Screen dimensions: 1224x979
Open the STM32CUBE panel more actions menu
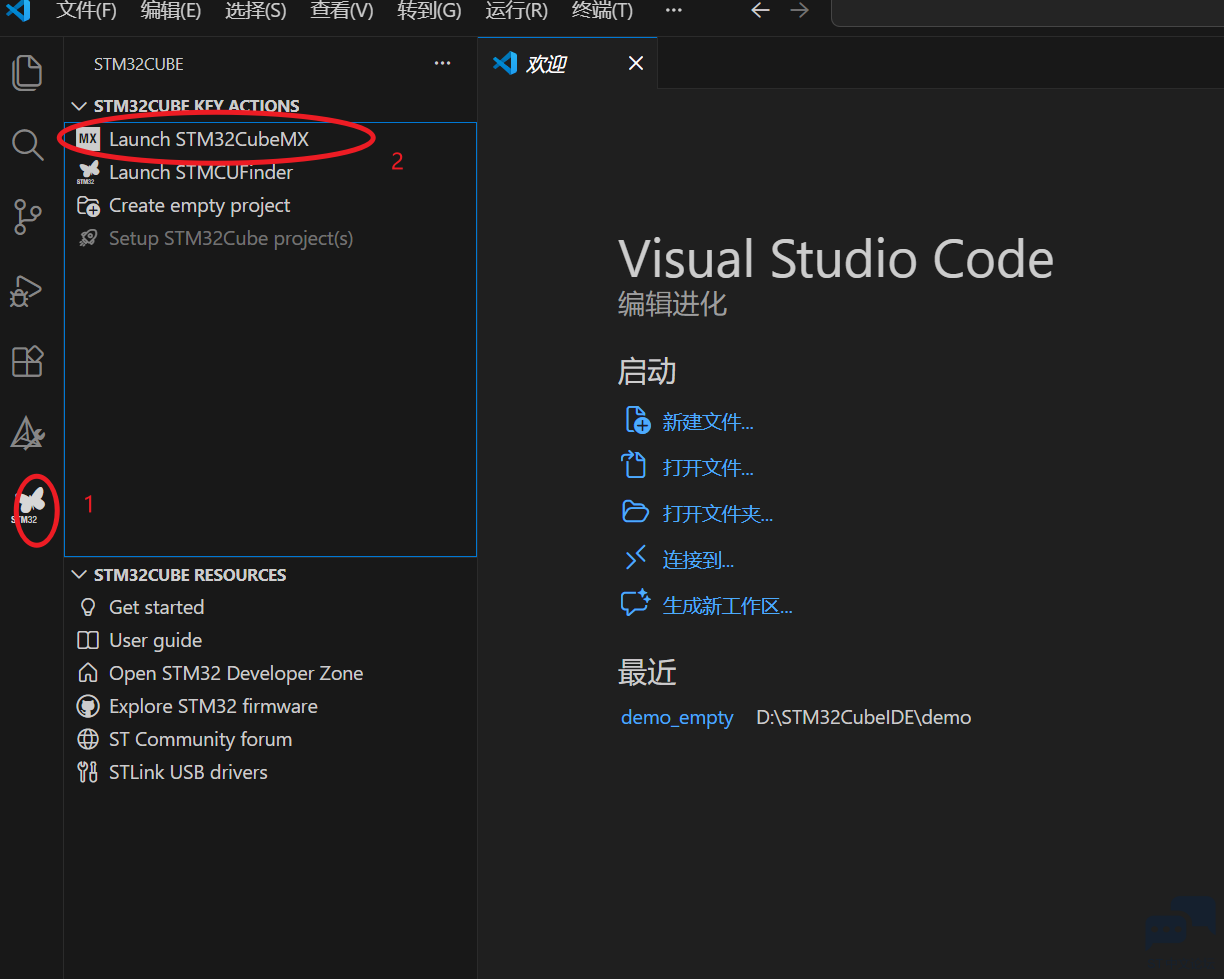(443, 63)
